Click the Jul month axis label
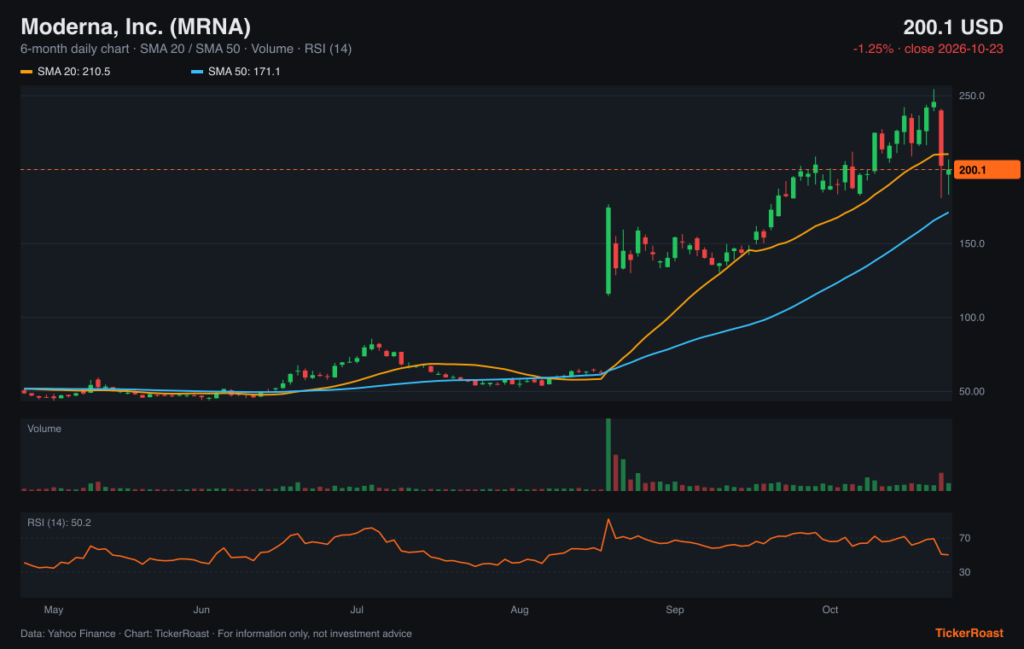The width and height of the screenshot is (1024, 649). click(x=357, y=610)
